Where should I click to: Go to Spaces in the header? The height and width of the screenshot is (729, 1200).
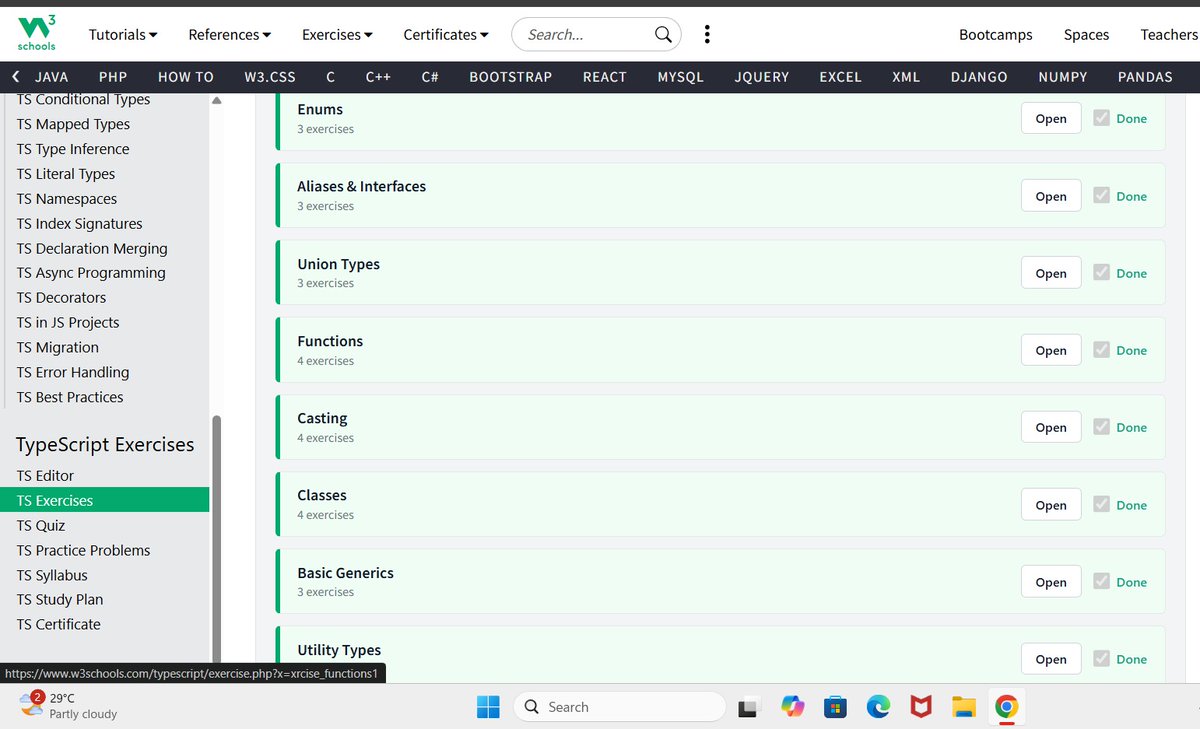click(x=1086, y=34)
